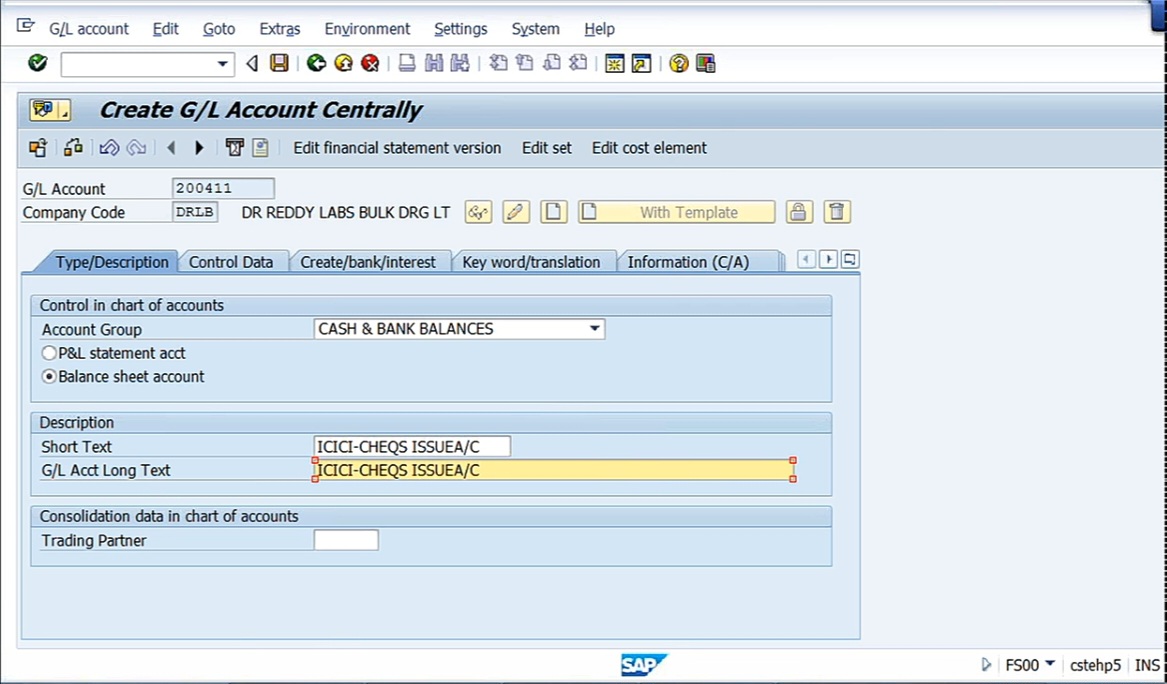Save the G/L account with floppy disk icon
The height and width of the screenshot is (684, 1167).
(x=279, y=63)
